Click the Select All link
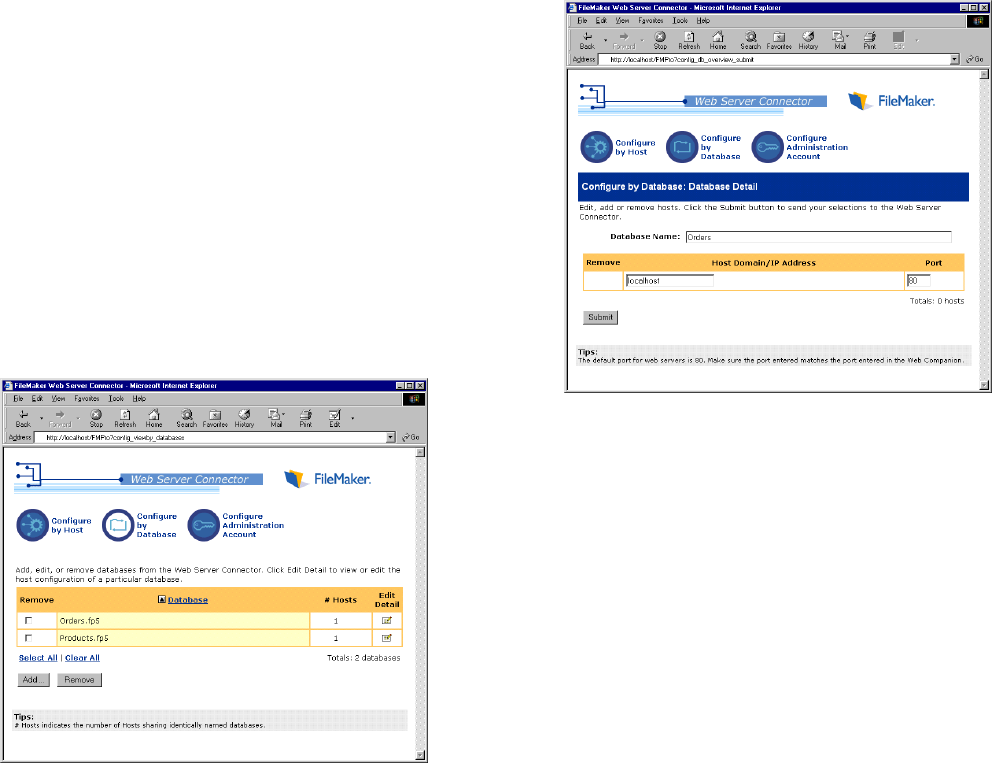The width and height of the screenshot is (992, 763). (x=38, y=658)
